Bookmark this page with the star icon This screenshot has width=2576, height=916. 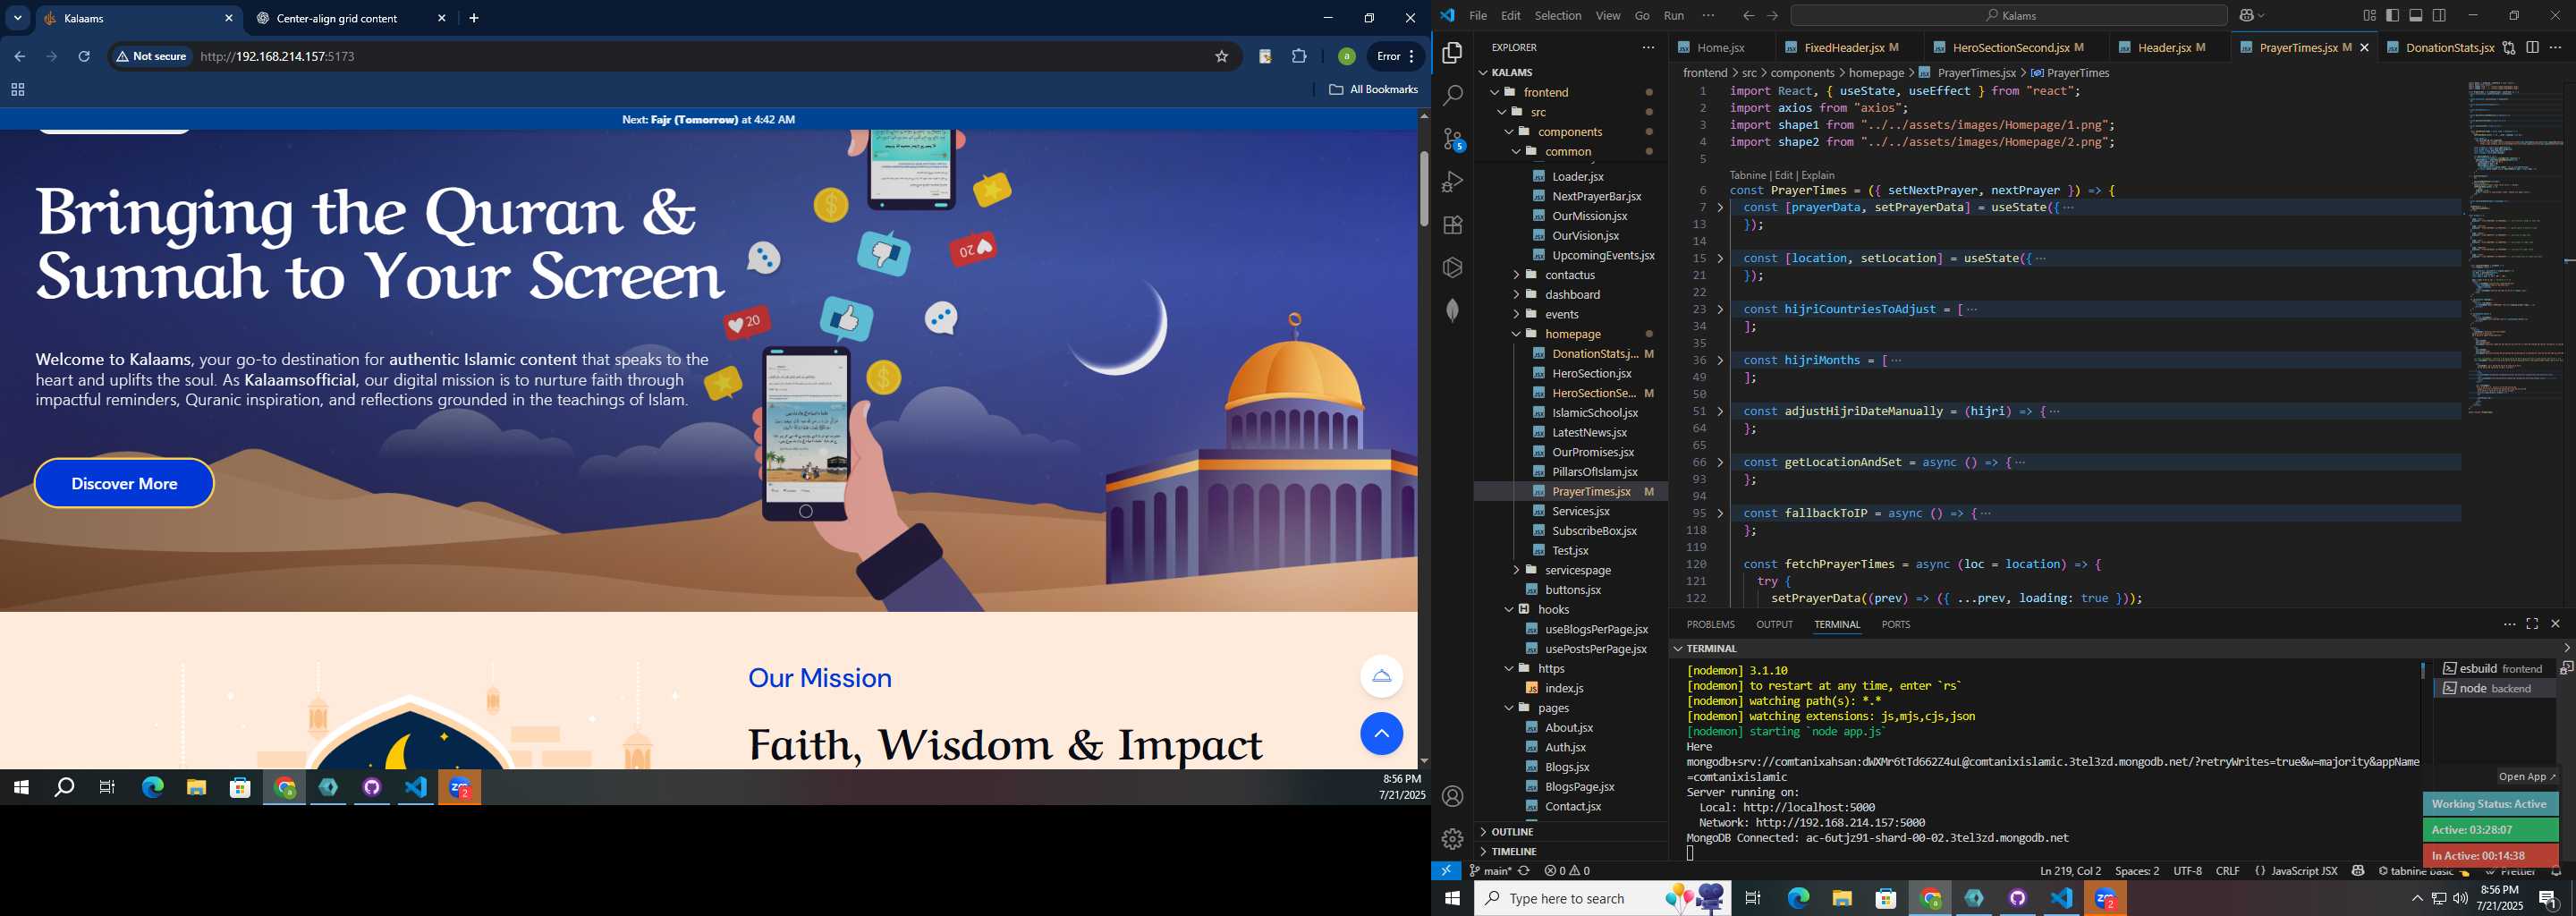pos(1221,57)
